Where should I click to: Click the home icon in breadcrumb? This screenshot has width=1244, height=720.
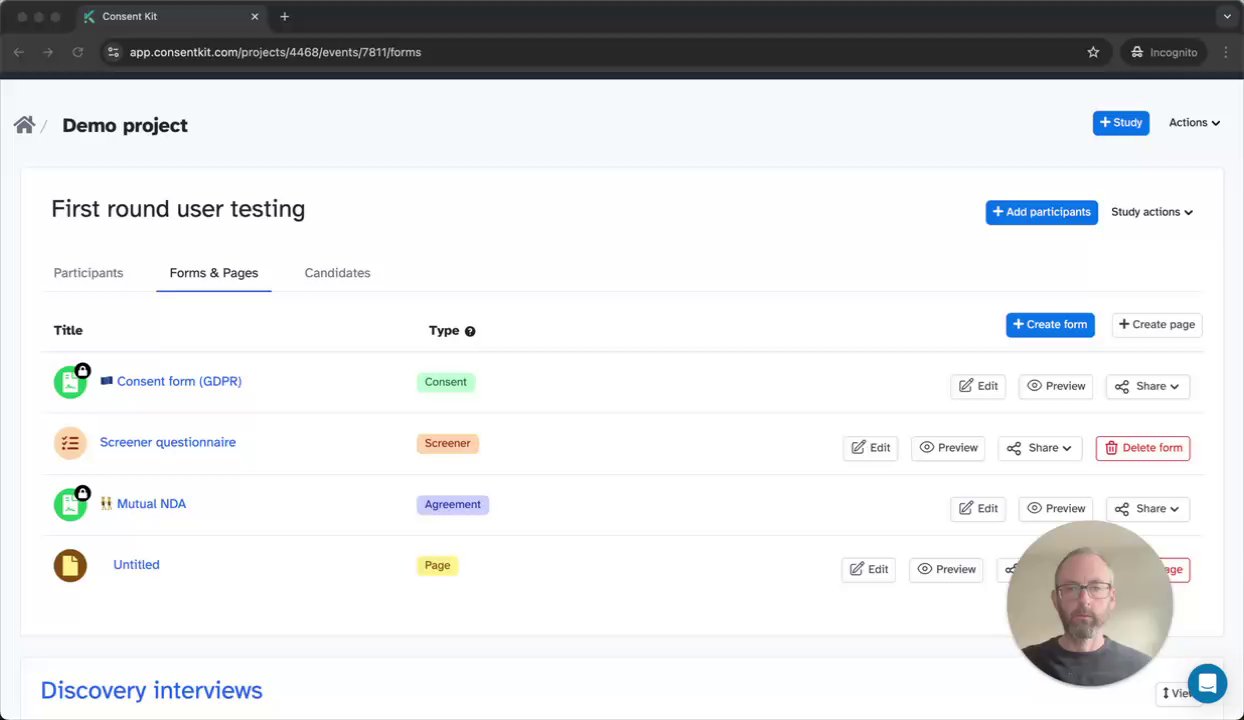(24, 125)
